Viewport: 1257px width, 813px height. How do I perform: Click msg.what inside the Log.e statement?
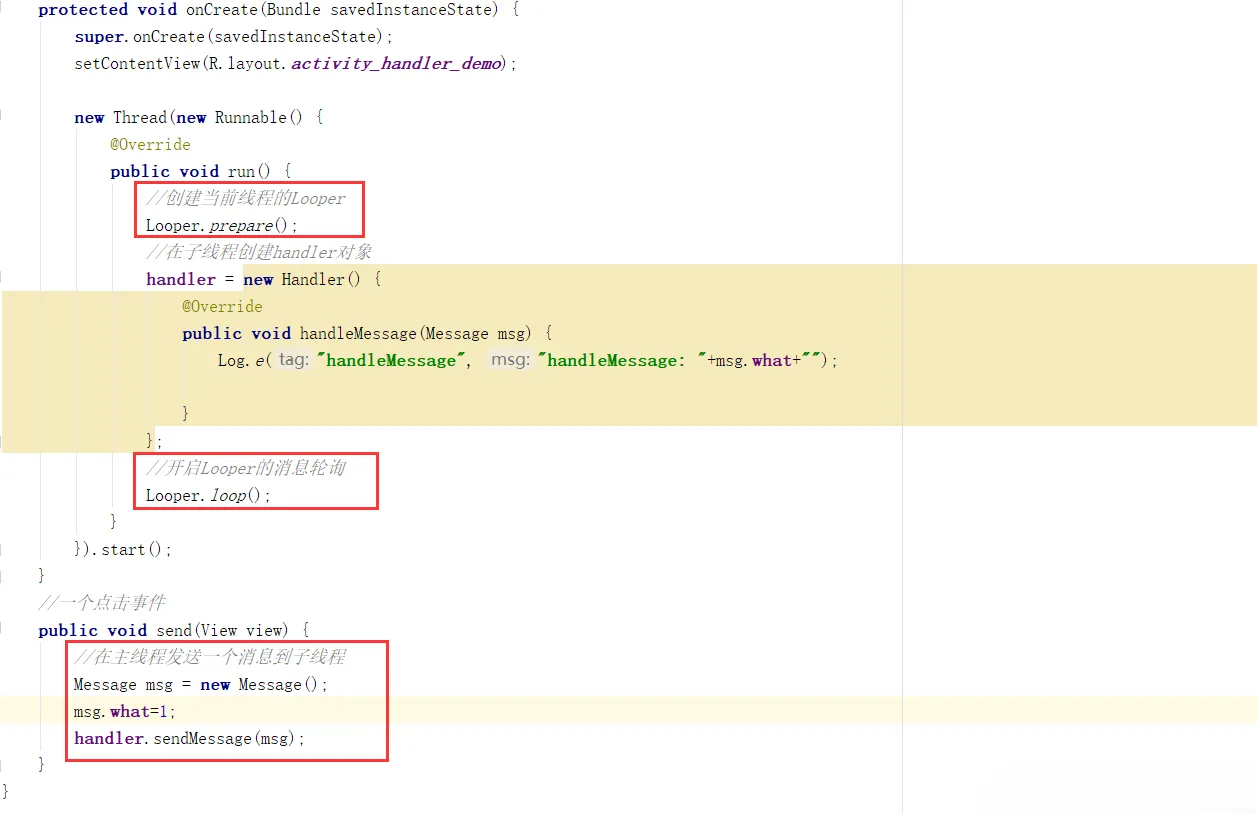click(x=753, y=360)
